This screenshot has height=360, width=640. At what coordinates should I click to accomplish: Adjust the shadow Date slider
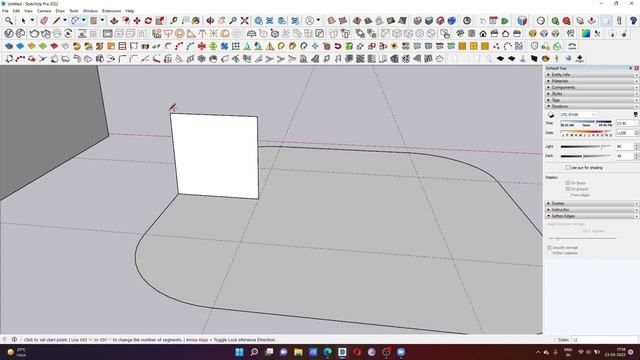(x=586, y=133)
